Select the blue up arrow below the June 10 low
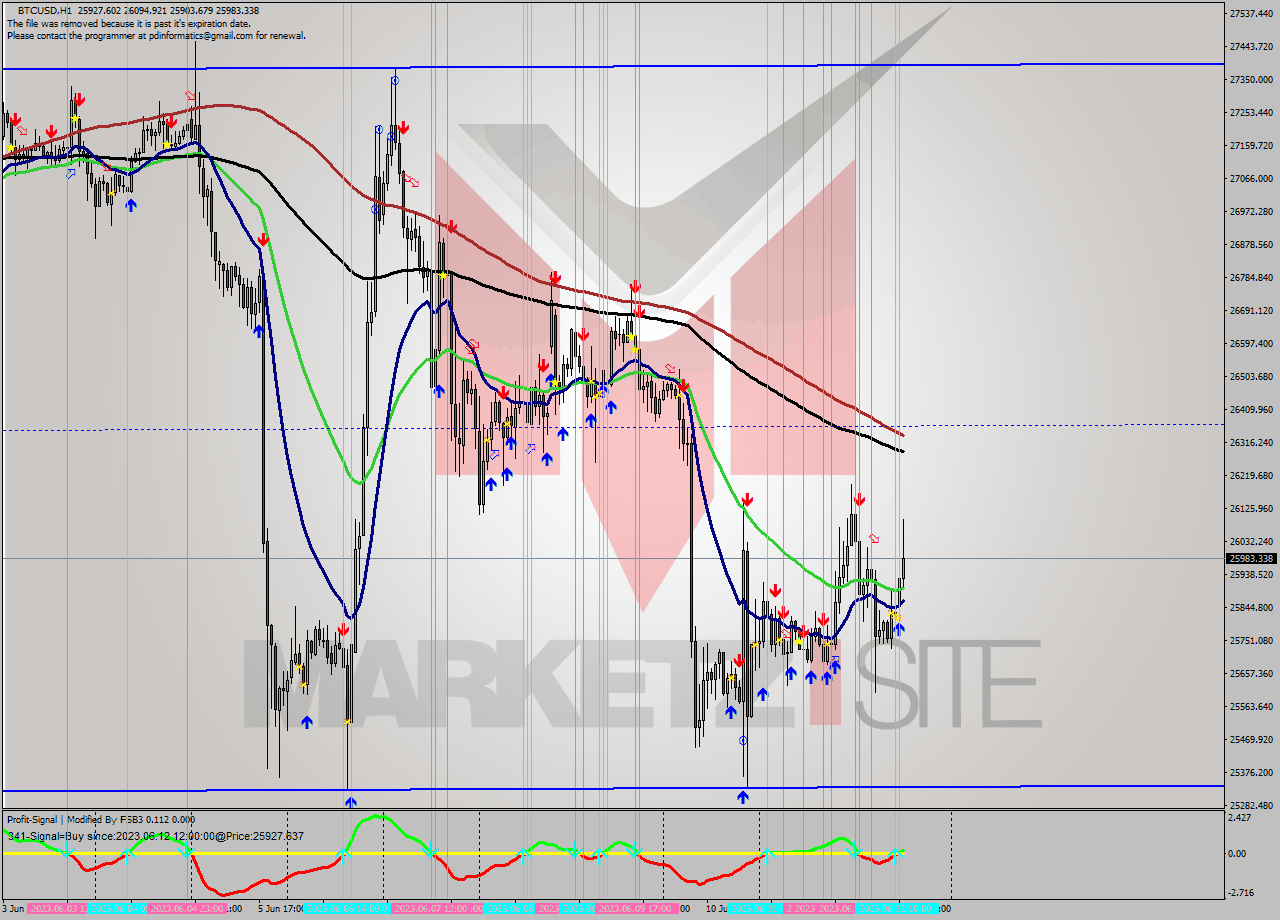Viewport: 1280px width, 920px height. pyautogui.click(x=743, y=796)
